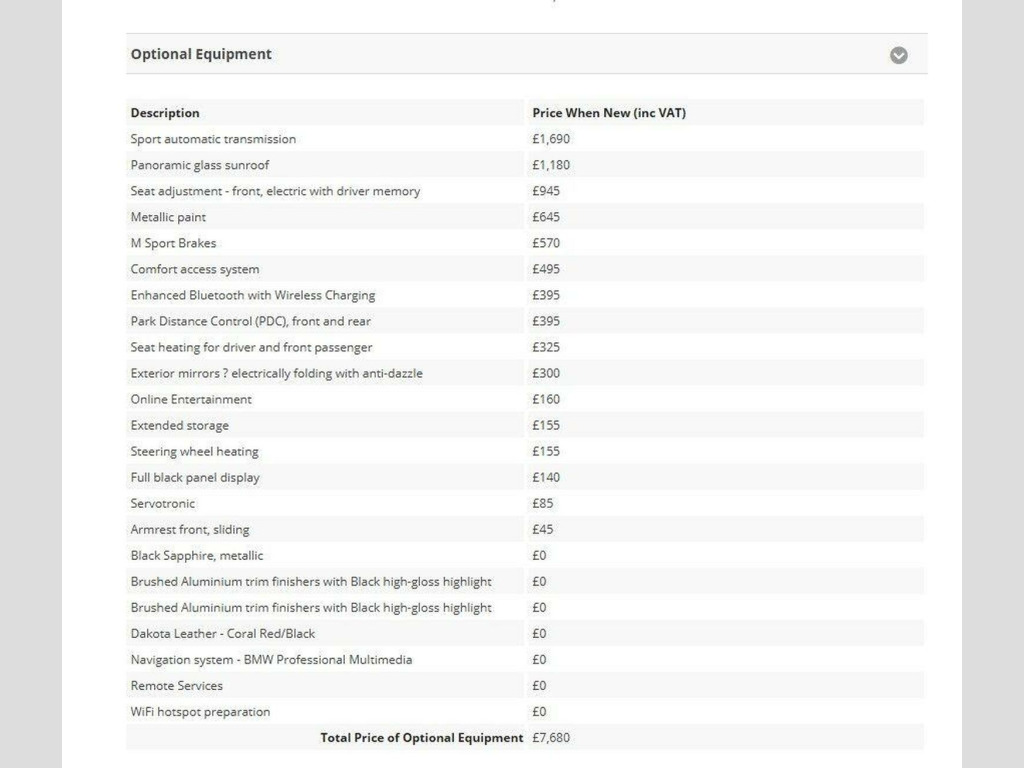This screenshot has height=768, width=1024.
Task: Click Enhanced Bluetooth with Wireless Charging
Action: point(253,295)
